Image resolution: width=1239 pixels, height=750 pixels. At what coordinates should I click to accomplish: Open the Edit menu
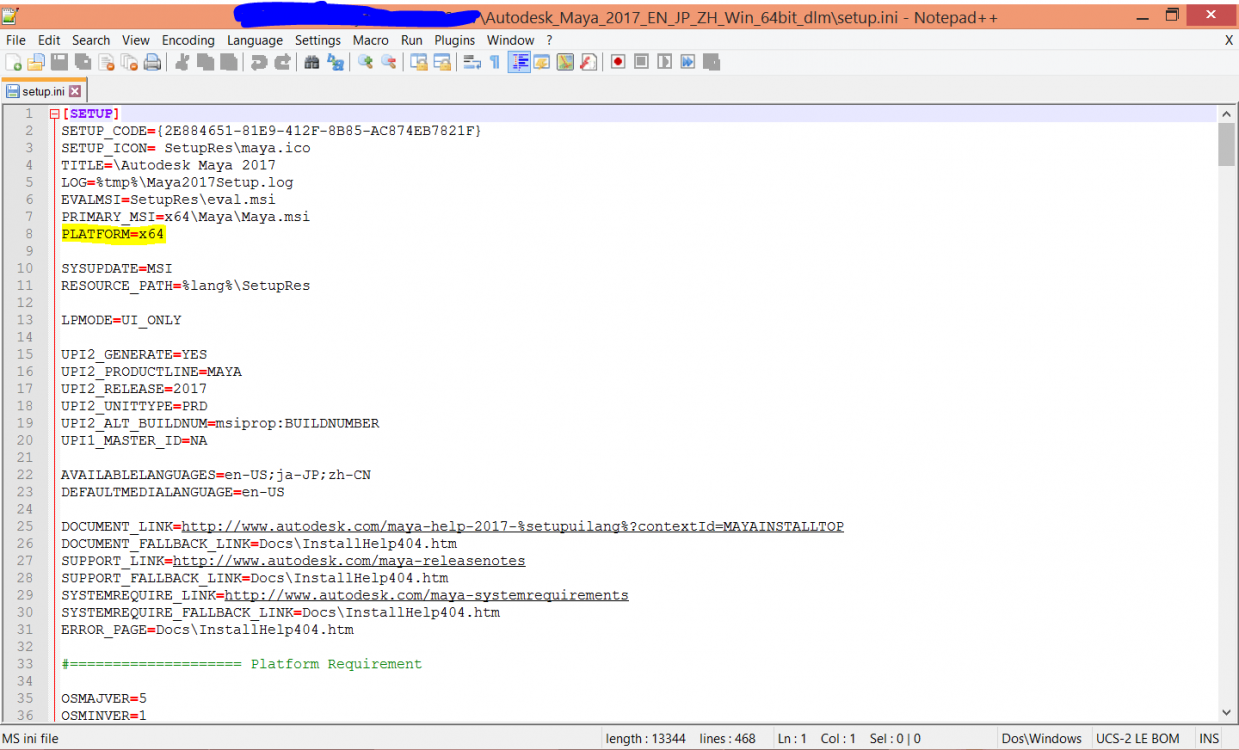point(49,40)
